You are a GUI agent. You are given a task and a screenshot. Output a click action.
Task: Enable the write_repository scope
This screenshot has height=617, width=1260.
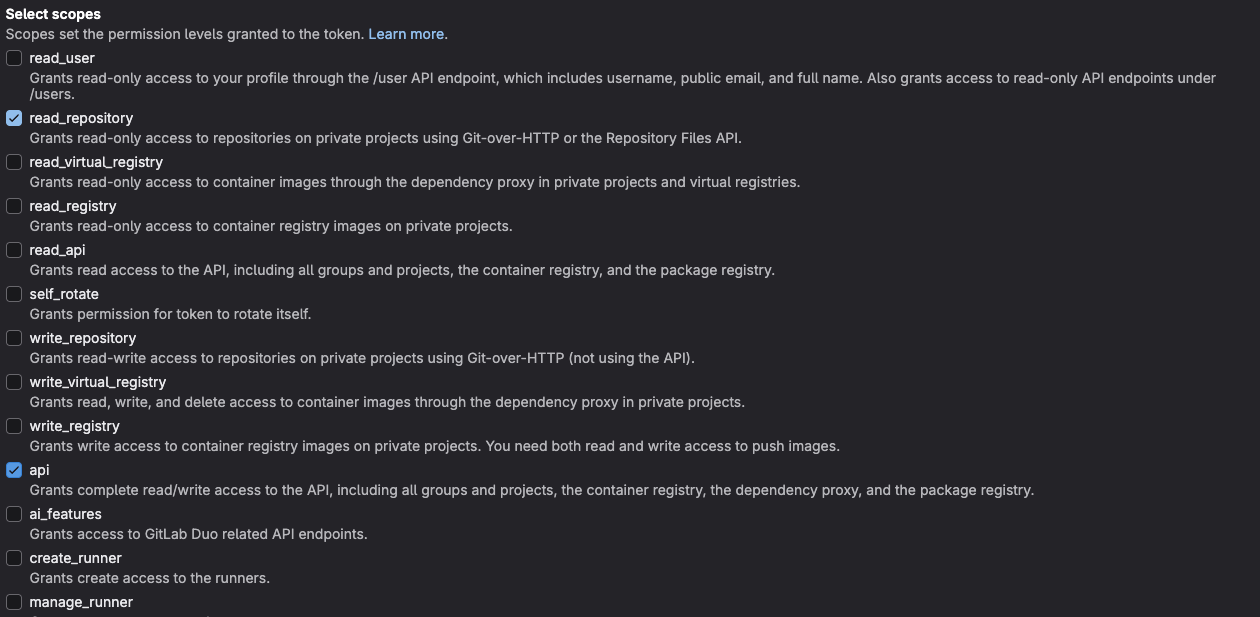(14, 338)
